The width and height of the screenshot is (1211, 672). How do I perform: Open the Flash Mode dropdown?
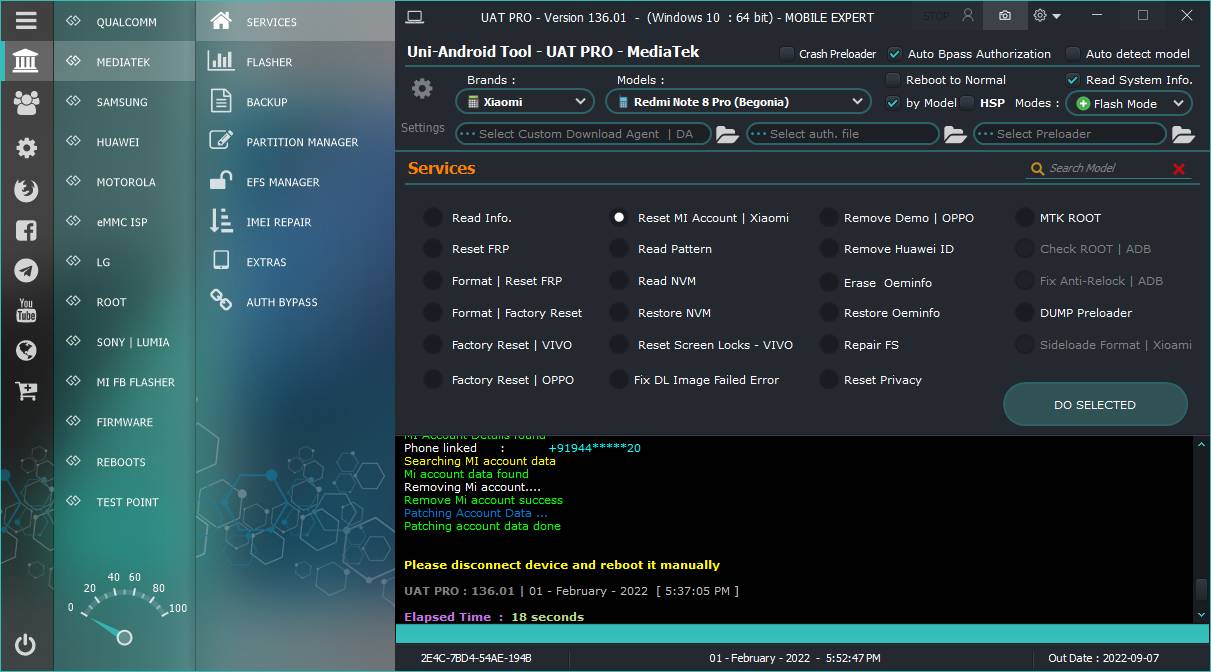(1128, 103)
